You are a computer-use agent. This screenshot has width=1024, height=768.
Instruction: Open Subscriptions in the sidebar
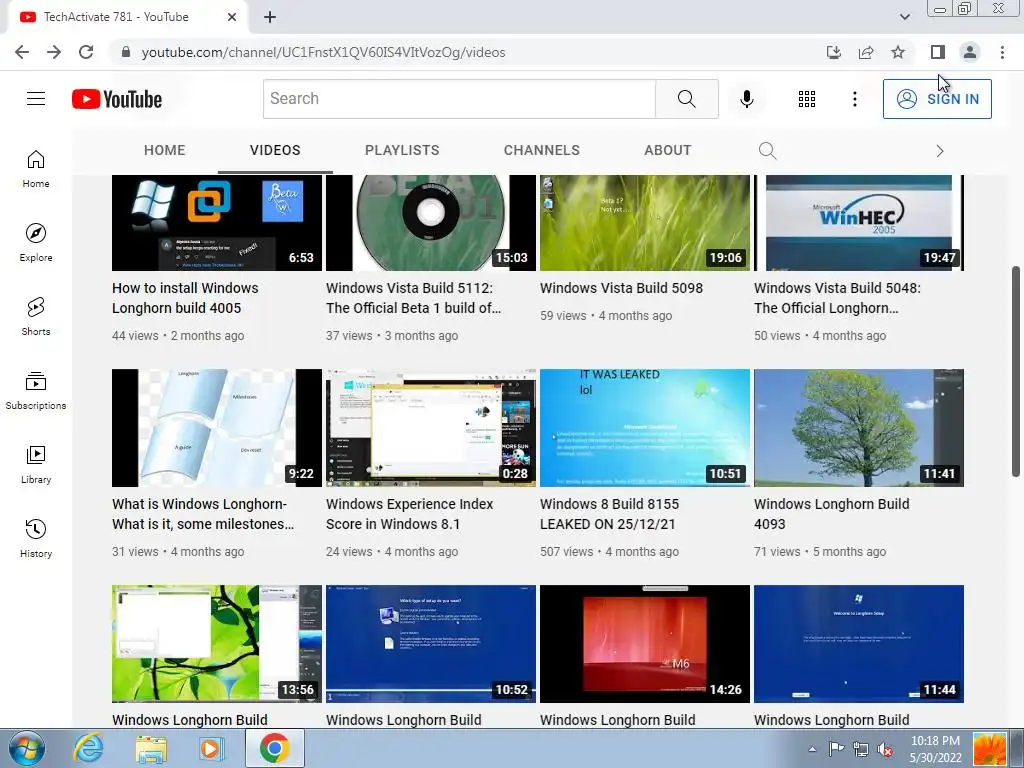click(36, 391)
